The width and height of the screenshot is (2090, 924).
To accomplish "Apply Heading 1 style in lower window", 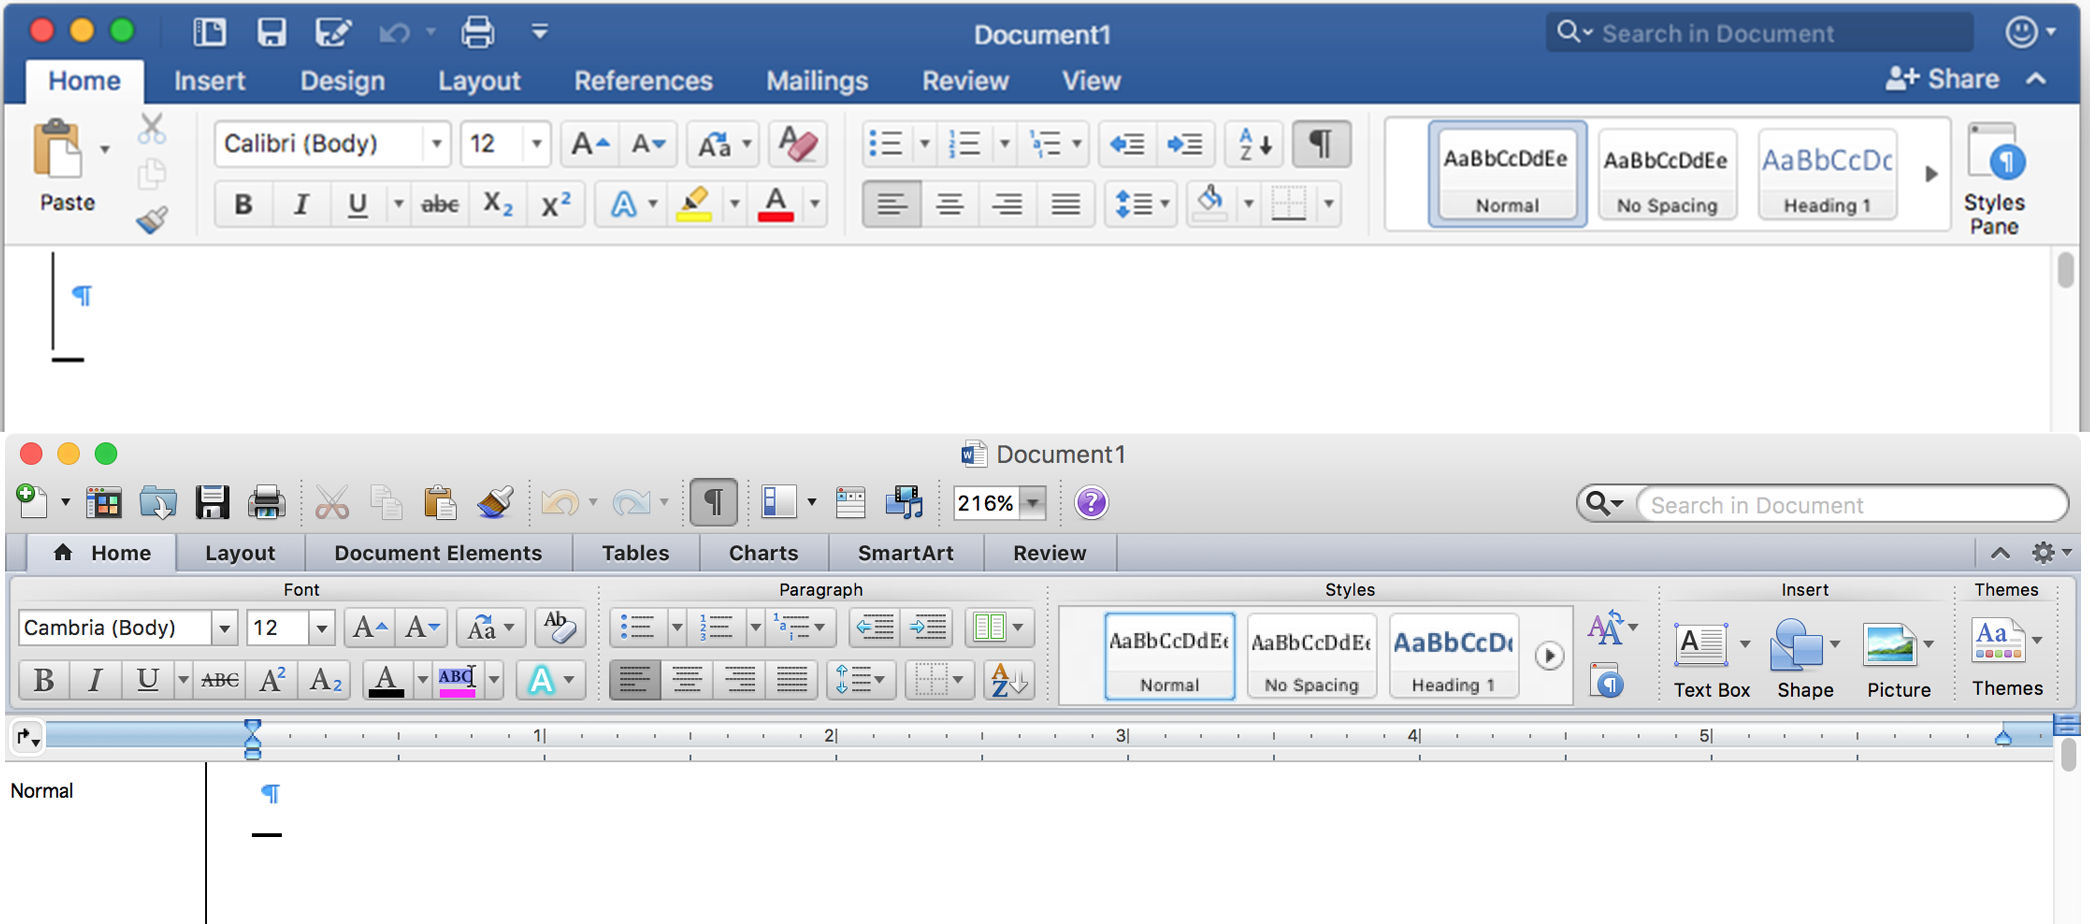I will (1453, 656).
